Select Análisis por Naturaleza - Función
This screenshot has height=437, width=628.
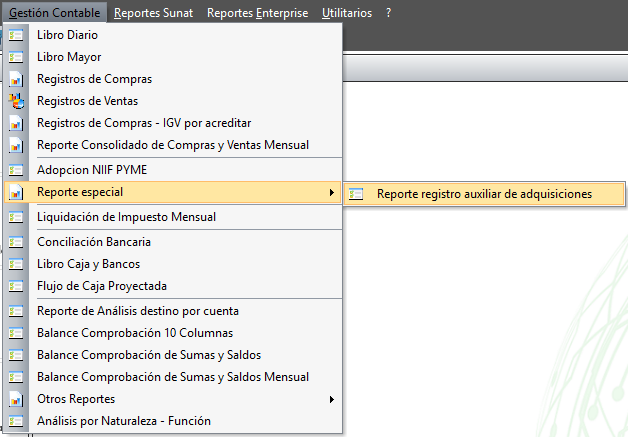173,421
